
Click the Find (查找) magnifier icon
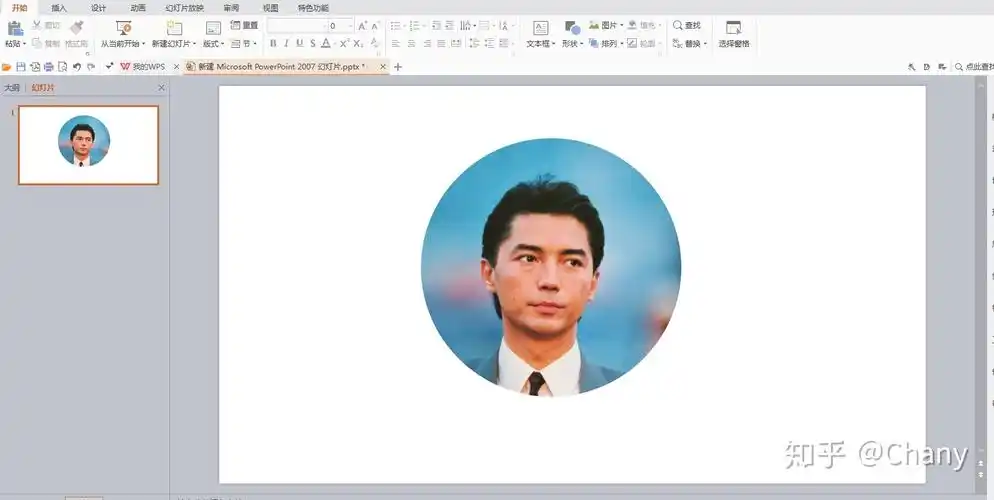(678, 25)
